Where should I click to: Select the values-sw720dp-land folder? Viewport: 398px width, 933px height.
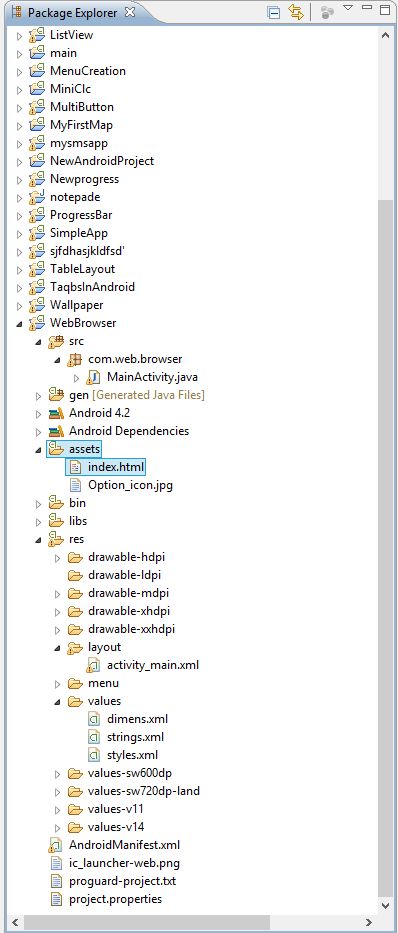click(x=143, y=791)
